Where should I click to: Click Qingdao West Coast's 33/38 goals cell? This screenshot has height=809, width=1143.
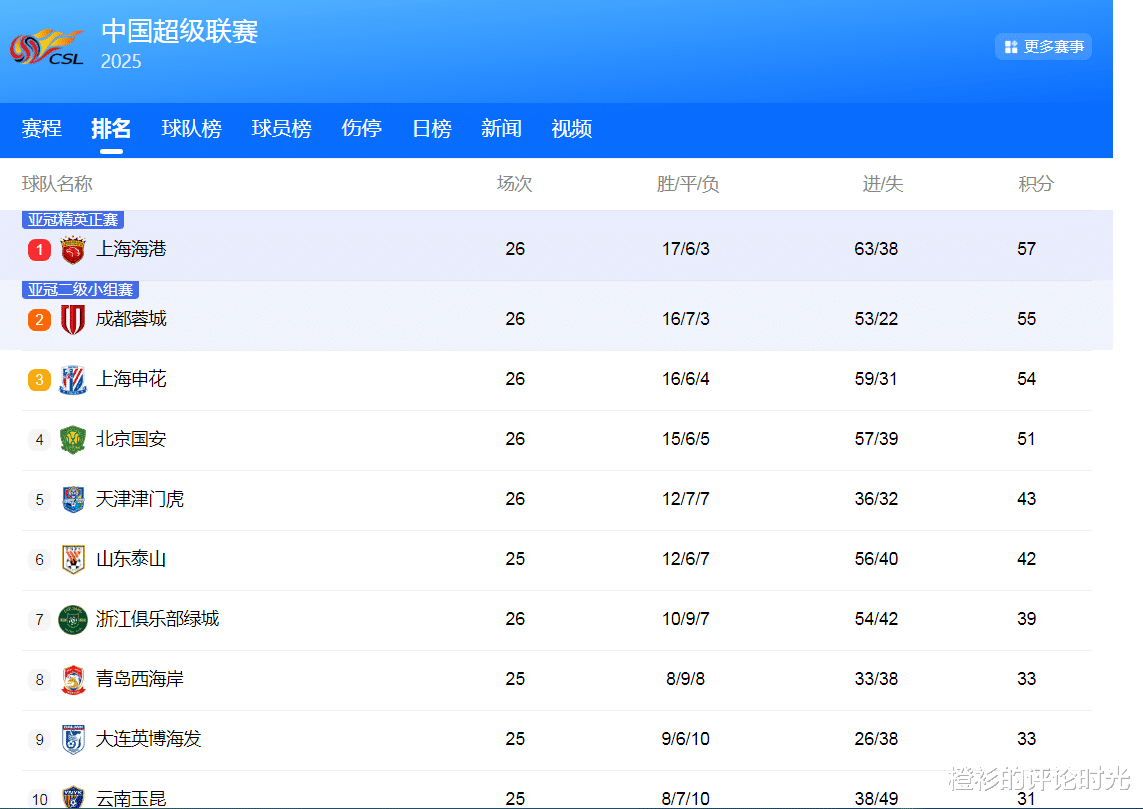point(876,679)
